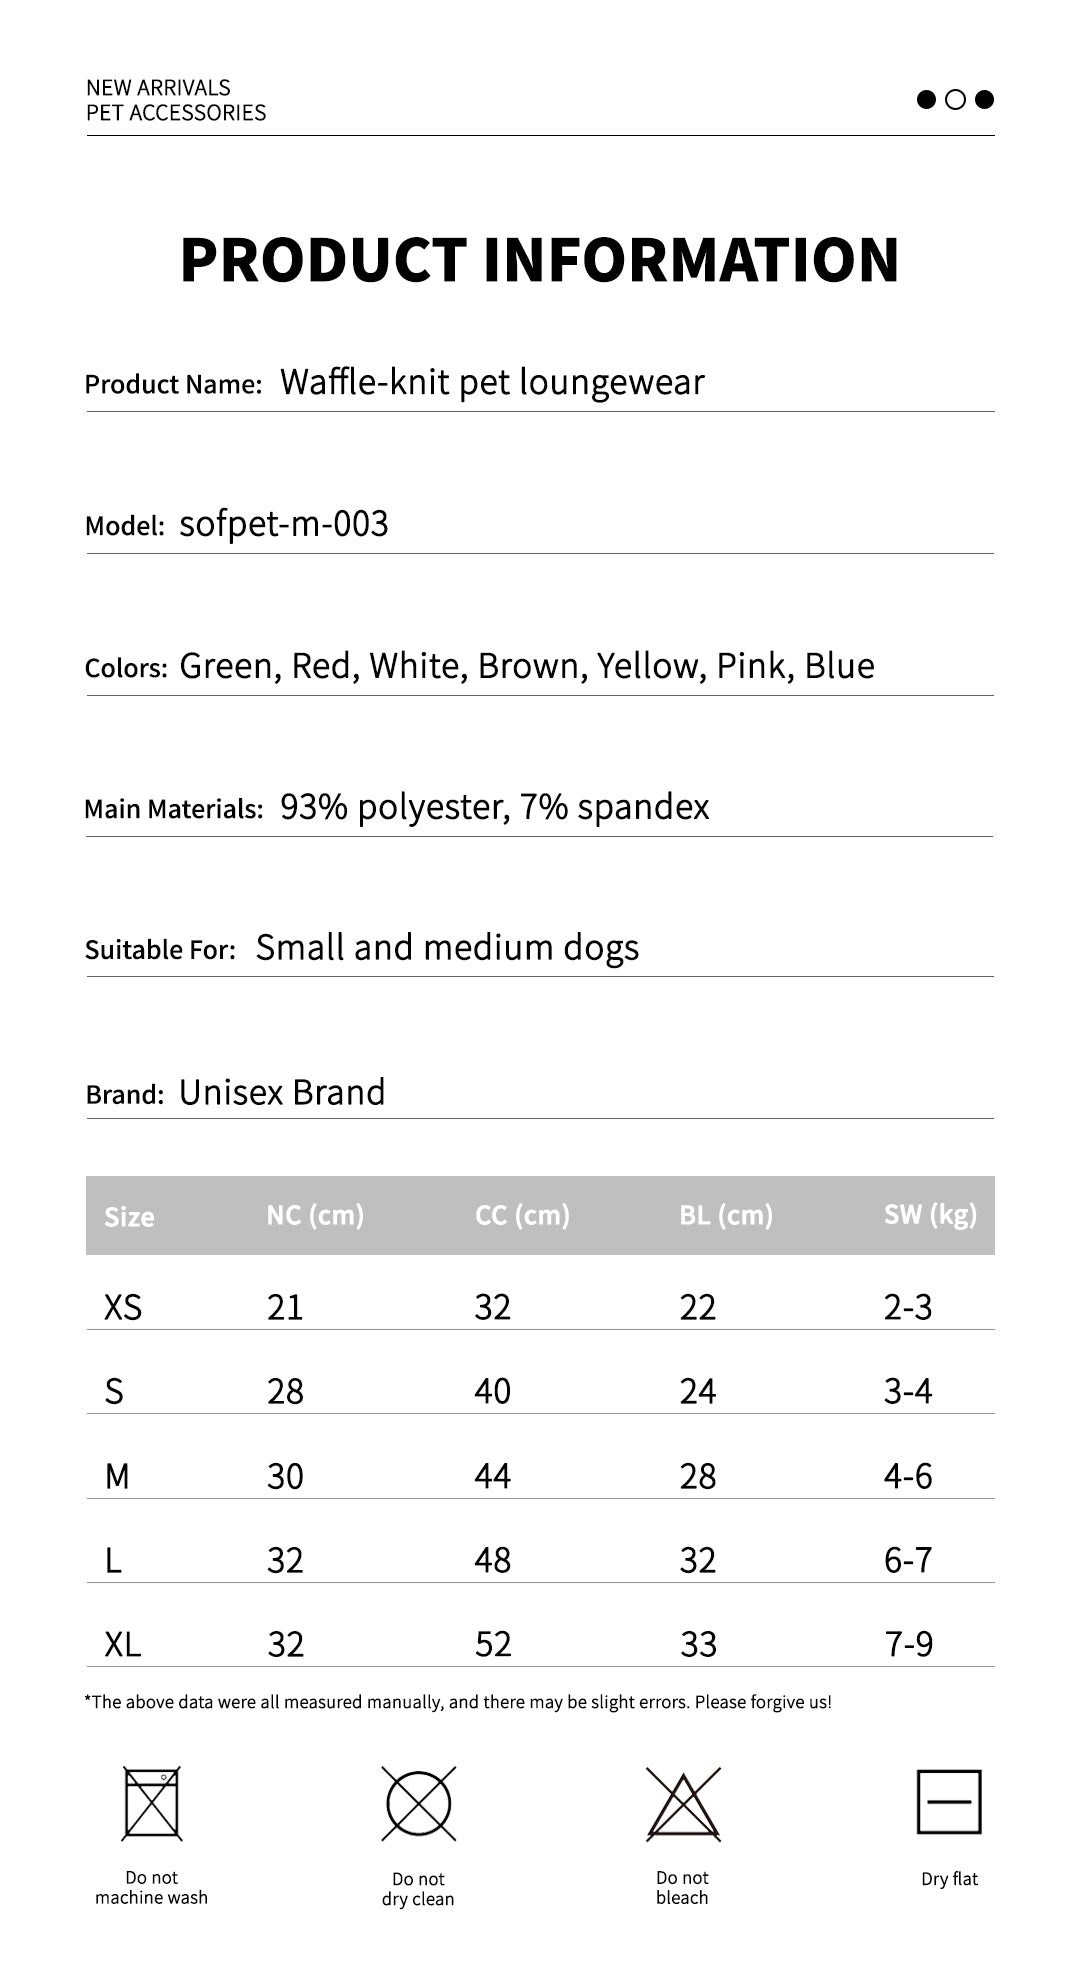Select the XL size row label
The height and width of the screenshot is (1988, 1080).
(x=123, y=1644)
